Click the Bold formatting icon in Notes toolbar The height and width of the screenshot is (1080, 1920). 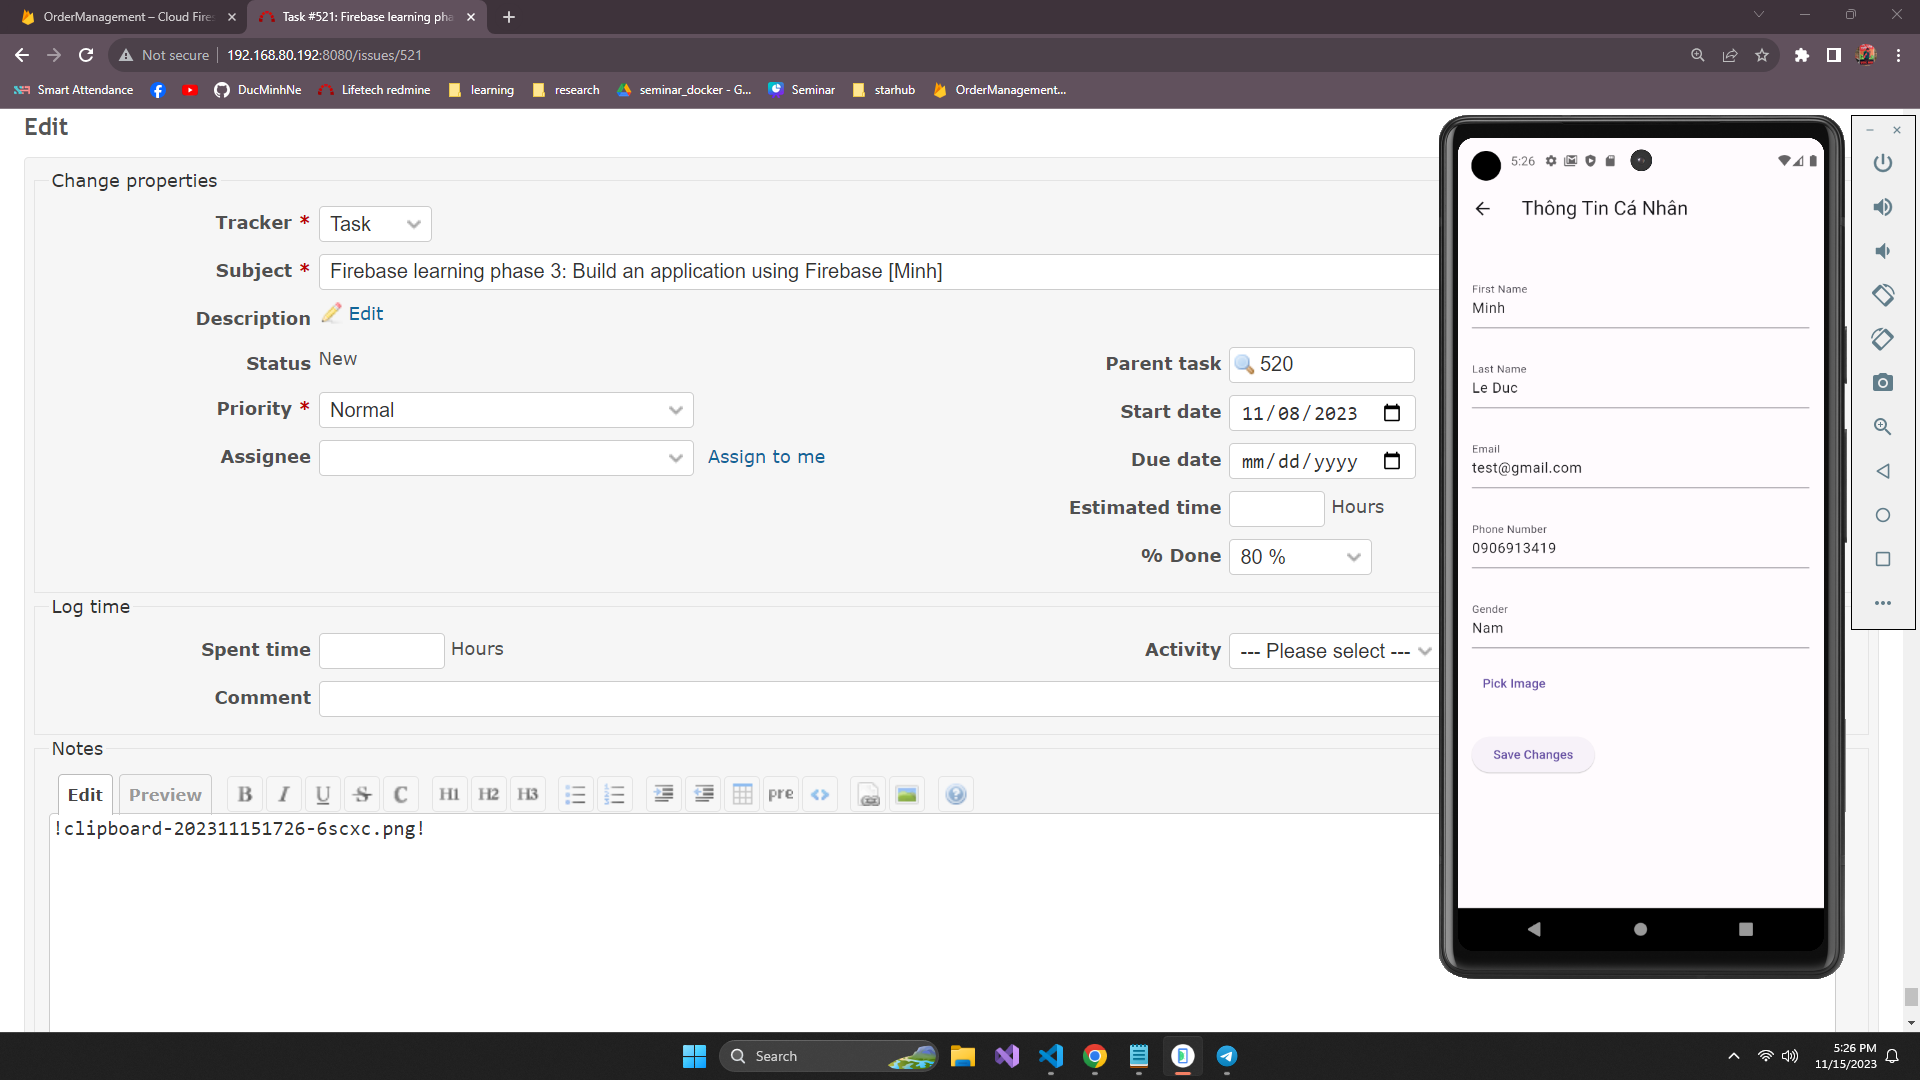tap(245, 794)
